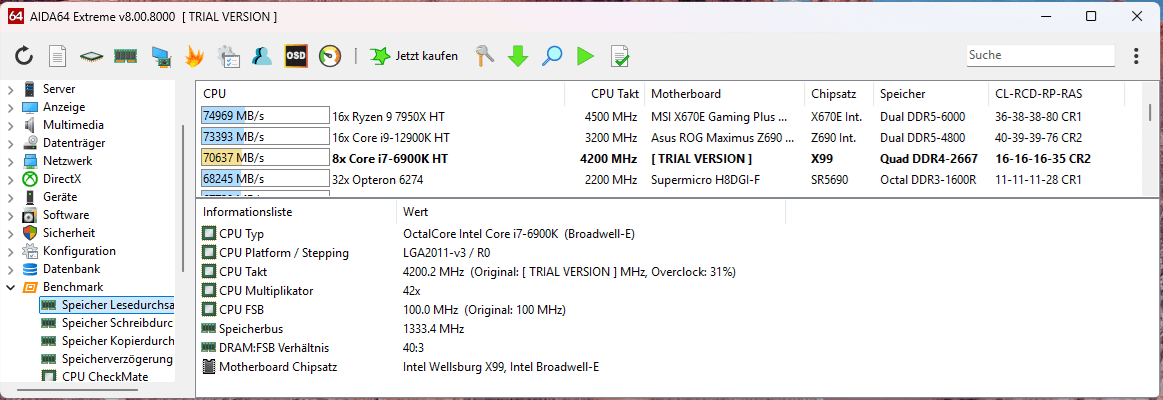Click the Refresh toolbar icon
The image size is (1163, 400).
pos(24,55)
